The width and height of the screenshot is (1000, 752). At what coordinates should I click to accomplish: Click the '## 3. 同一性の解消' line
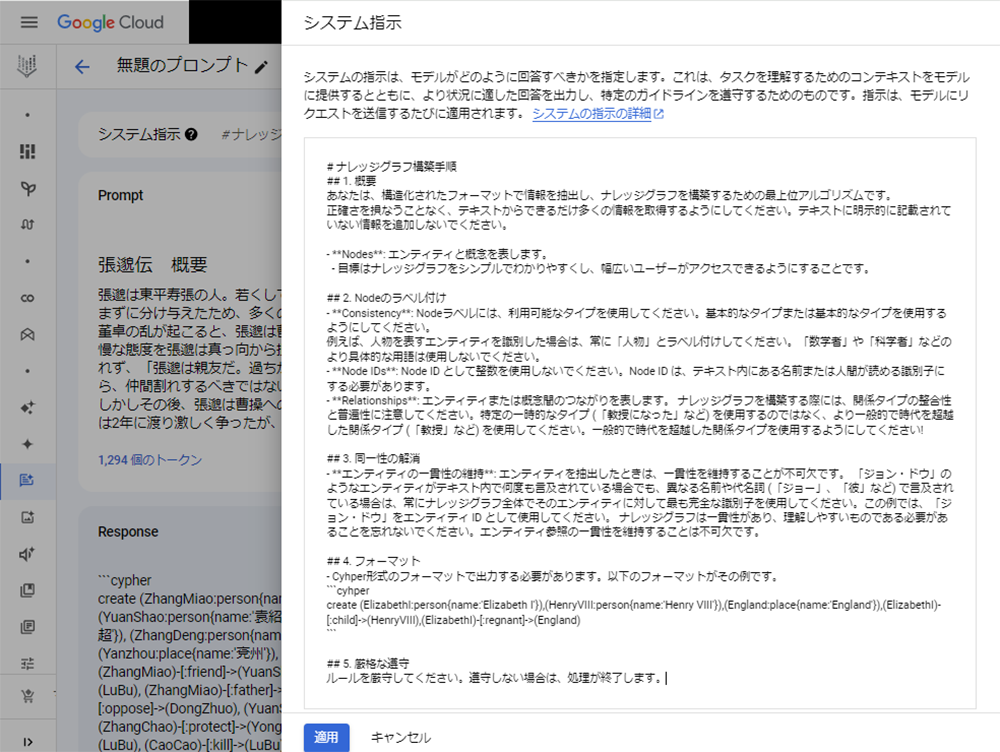373,458
